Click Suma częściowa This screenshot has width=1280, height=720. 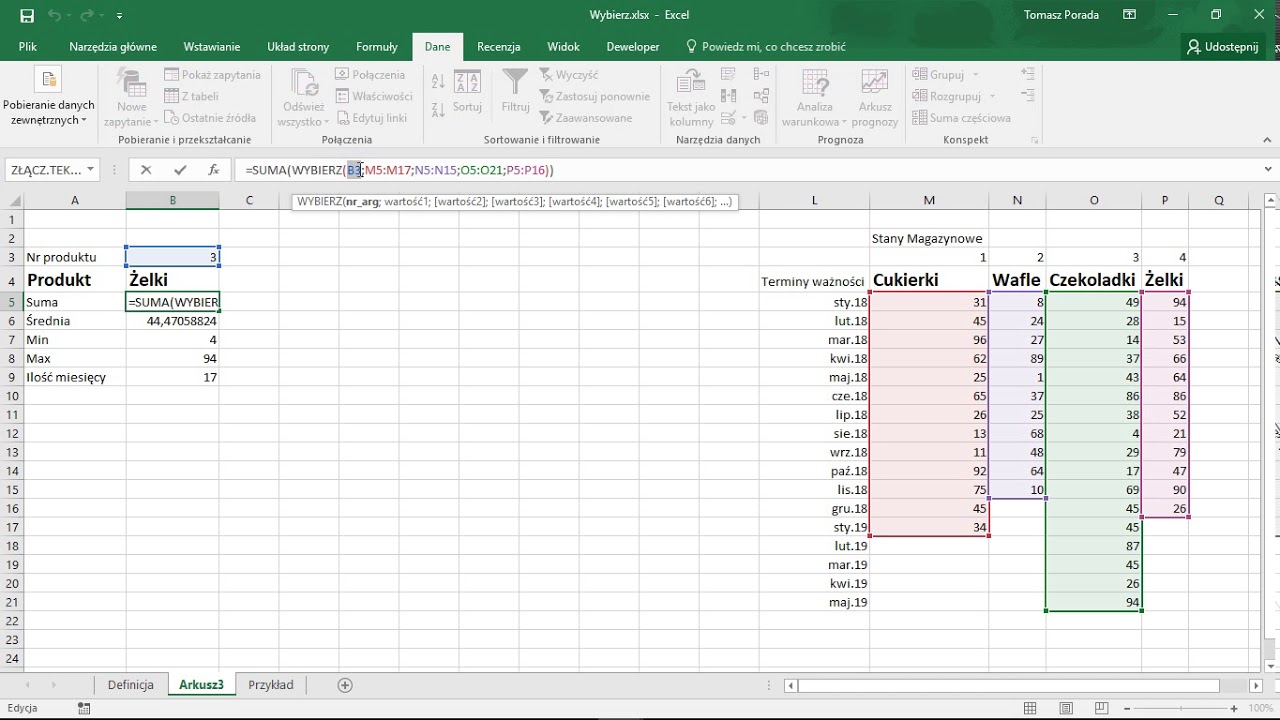click(961, 118)
